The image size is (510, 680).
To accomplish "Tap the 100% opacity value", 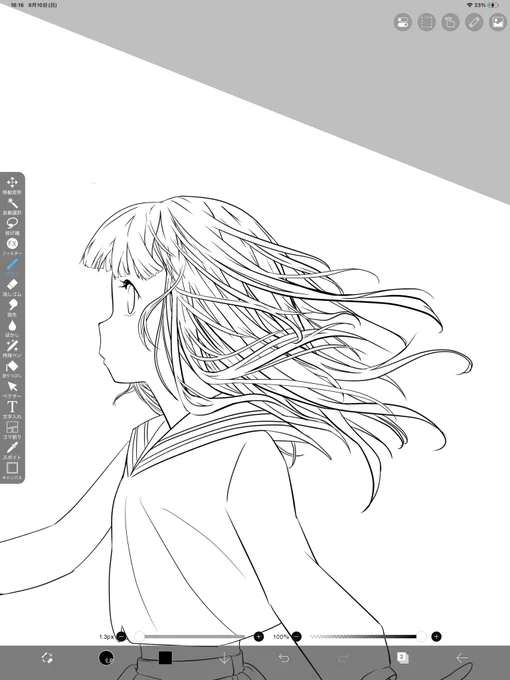I will (281, 637).
